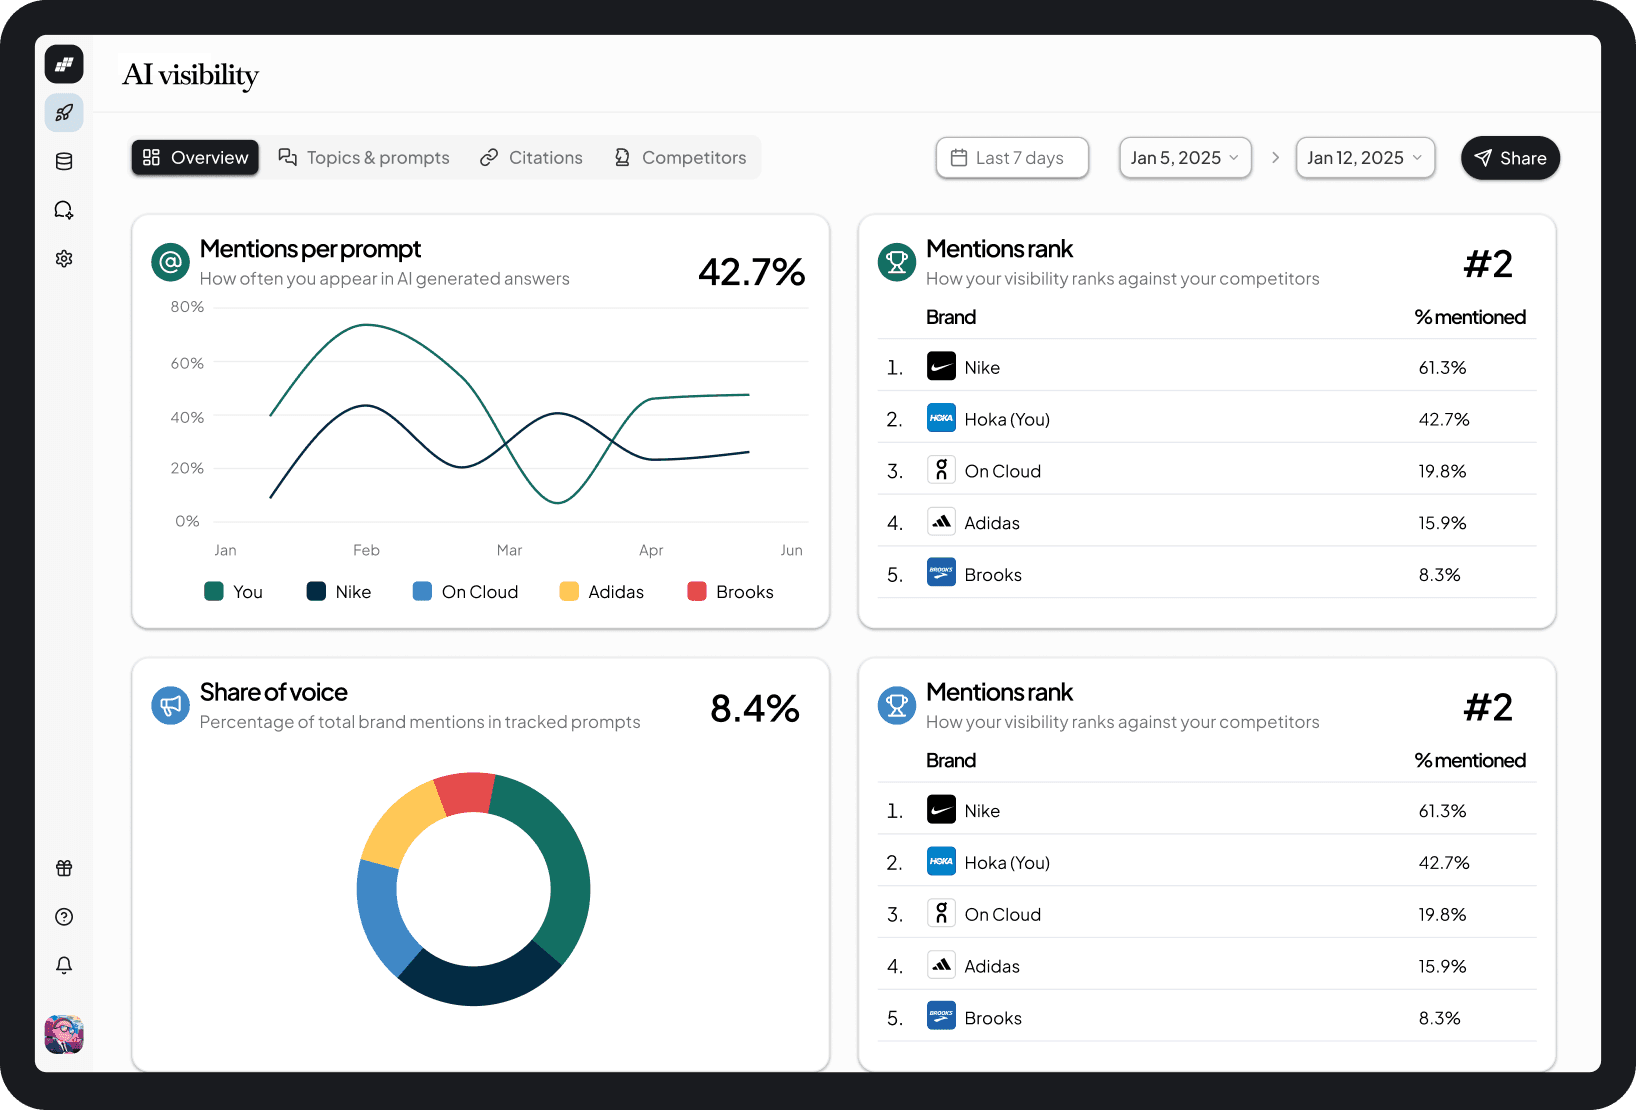1636x1110 pixels.
Task: Open notifications bell icon
Action: point(64,965)
